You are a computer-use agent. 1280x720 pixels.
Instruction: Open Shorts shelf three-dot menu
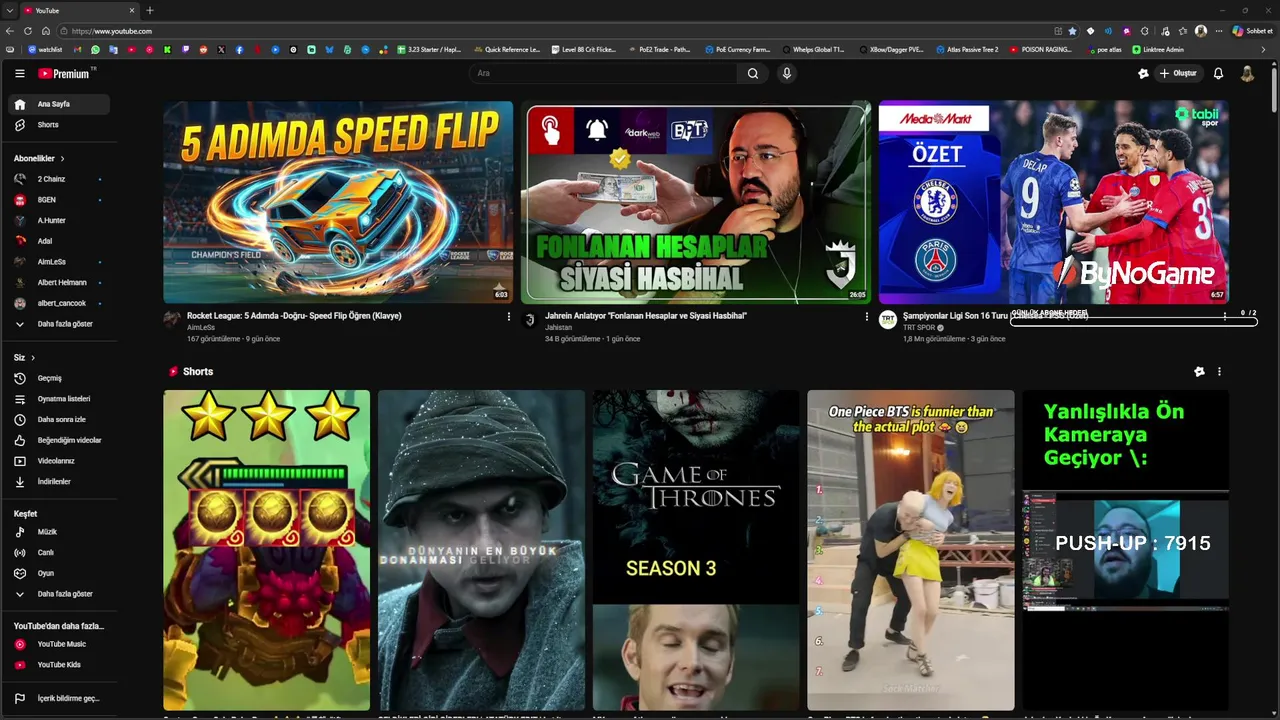click(1219, 371)
